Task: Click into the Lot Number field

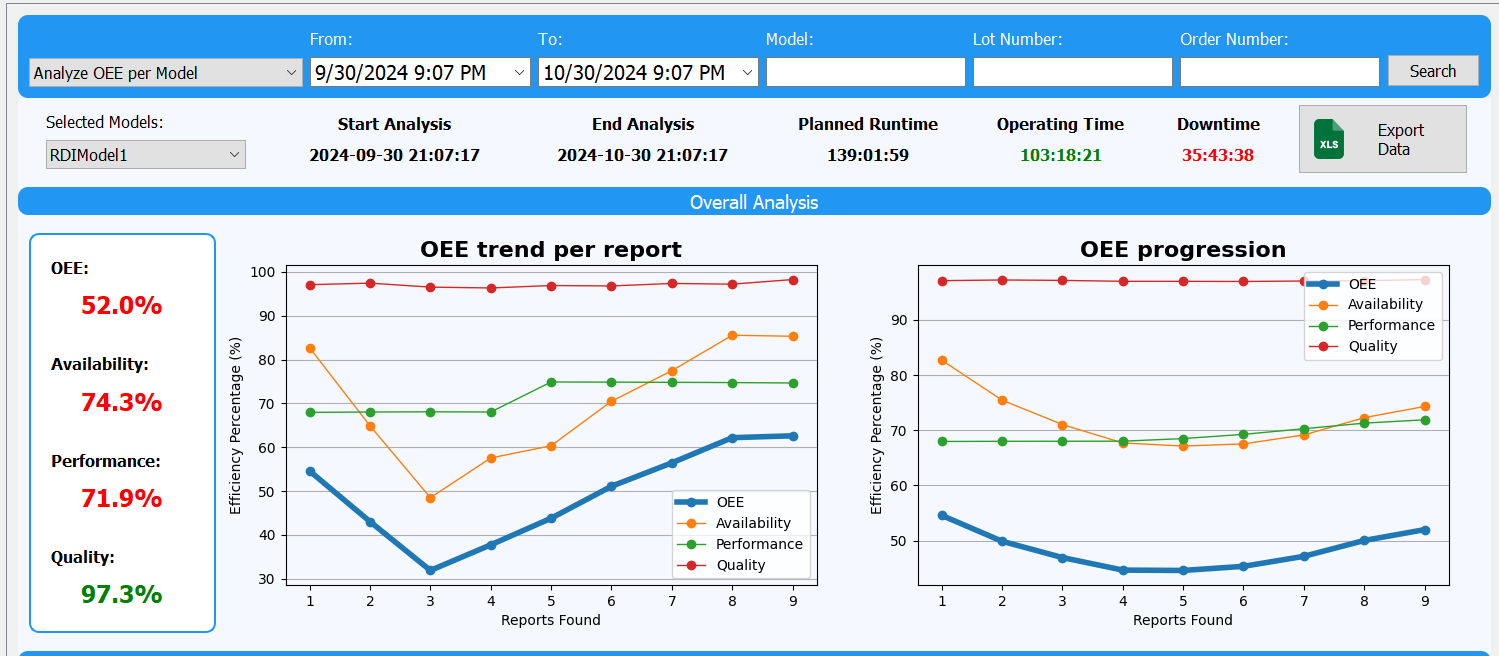Action: coord(1072,72)
